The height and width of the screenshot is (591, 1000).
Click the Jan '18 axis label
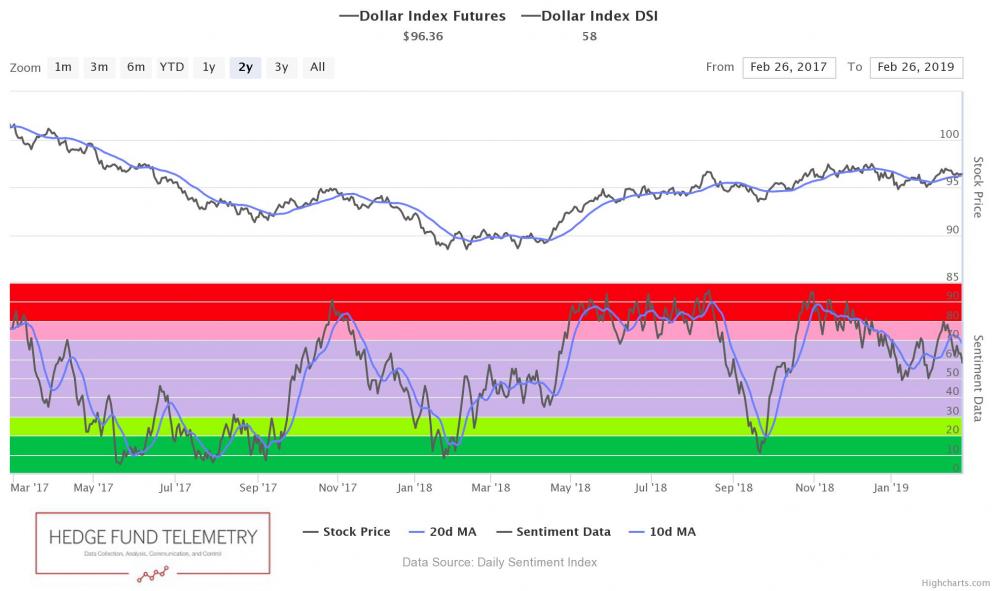pyautogui.click(x=415, y=488)
